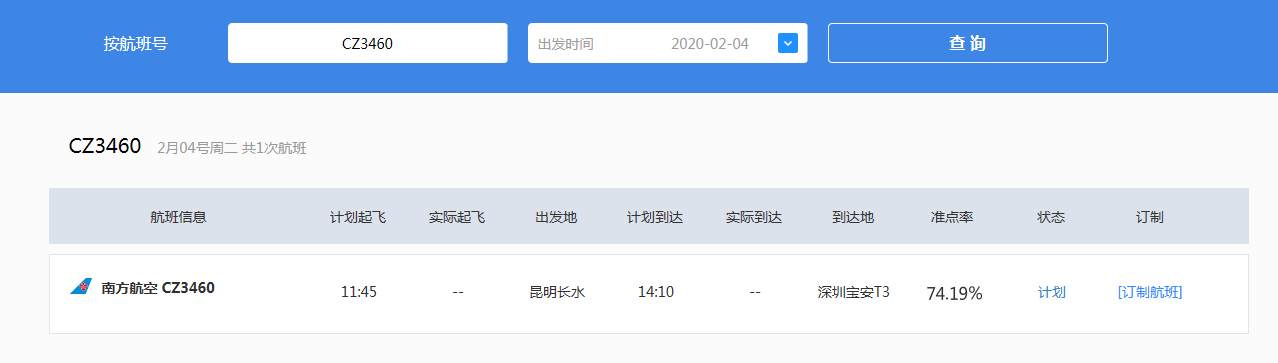The height and width of the screenshot is (363, 1278).
Task: Click the 订制 column header
Action: 1150,217
